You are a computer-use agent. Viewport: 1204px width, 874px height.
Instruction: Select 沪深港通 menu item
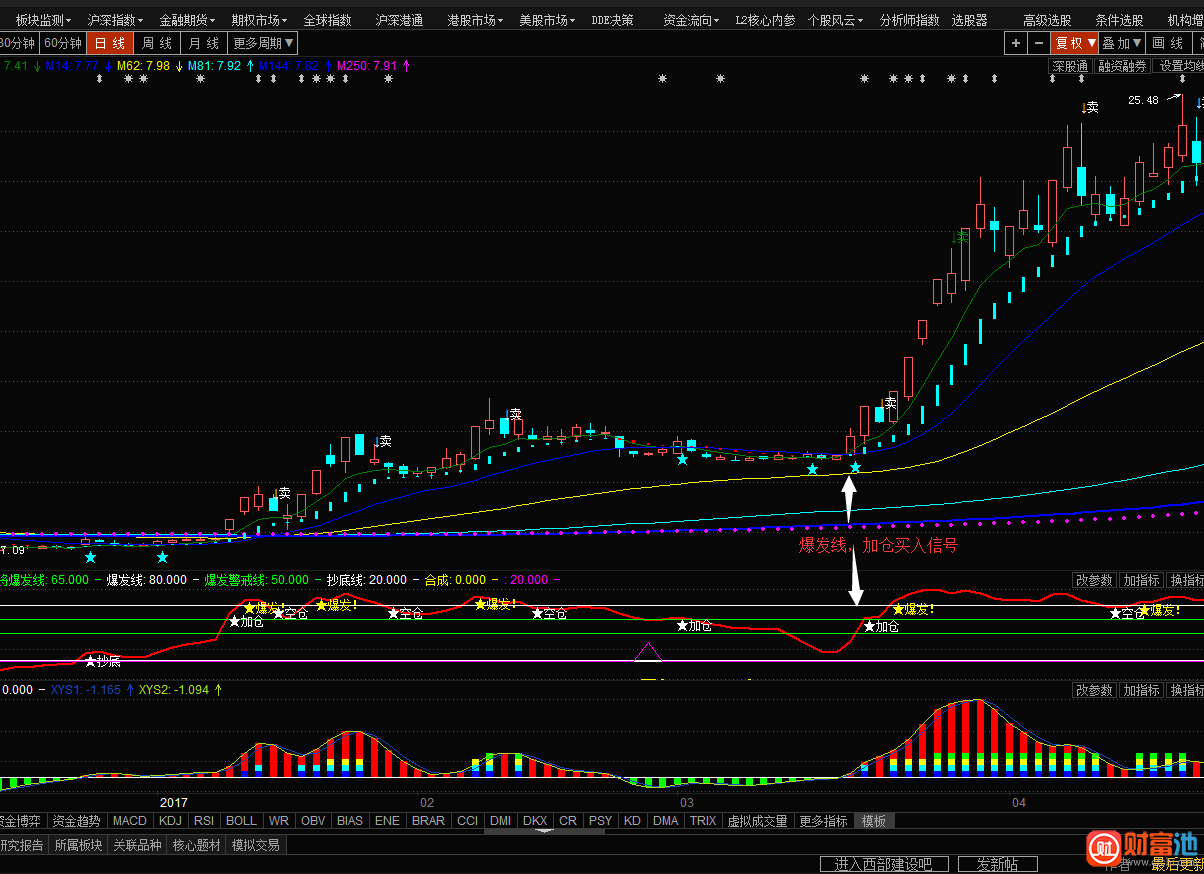399,20
